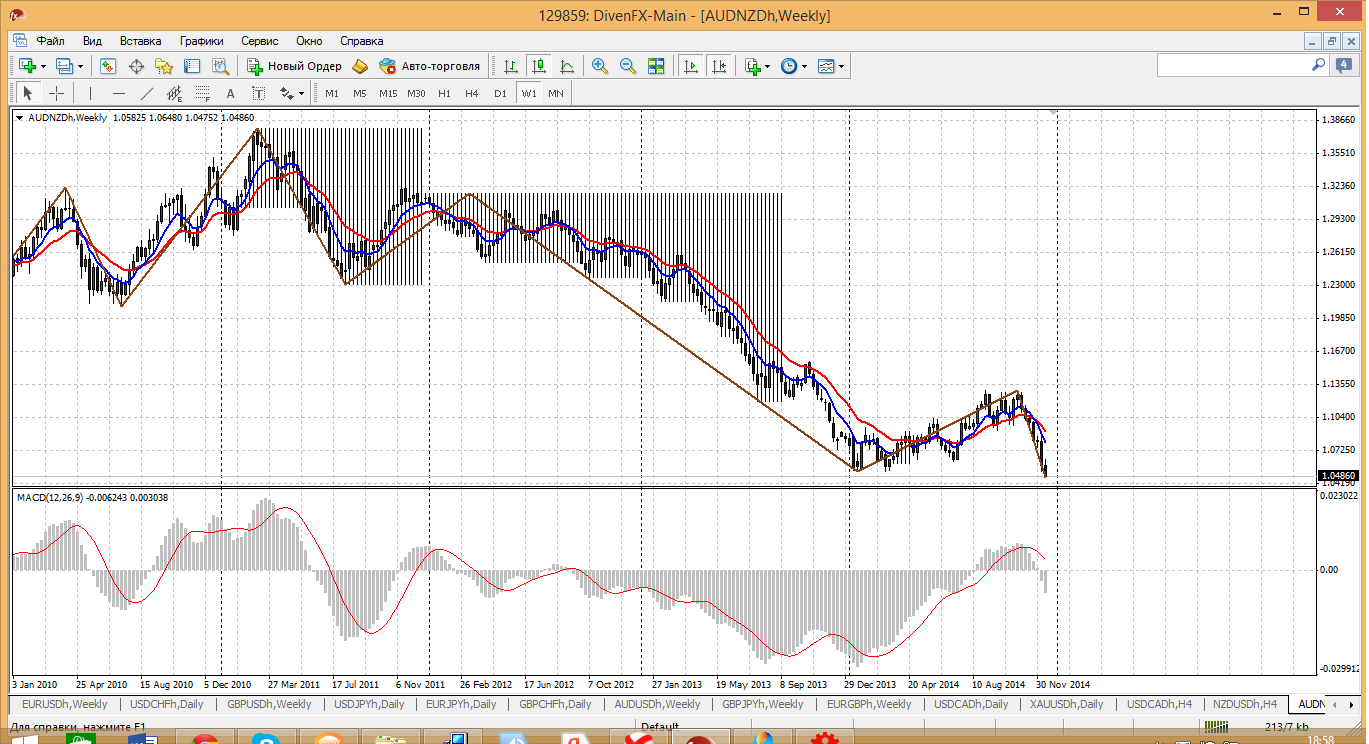Viewport: 1369px width, 744px height.
Task: Click the Default profile in status bar
Action: point(660,727)
